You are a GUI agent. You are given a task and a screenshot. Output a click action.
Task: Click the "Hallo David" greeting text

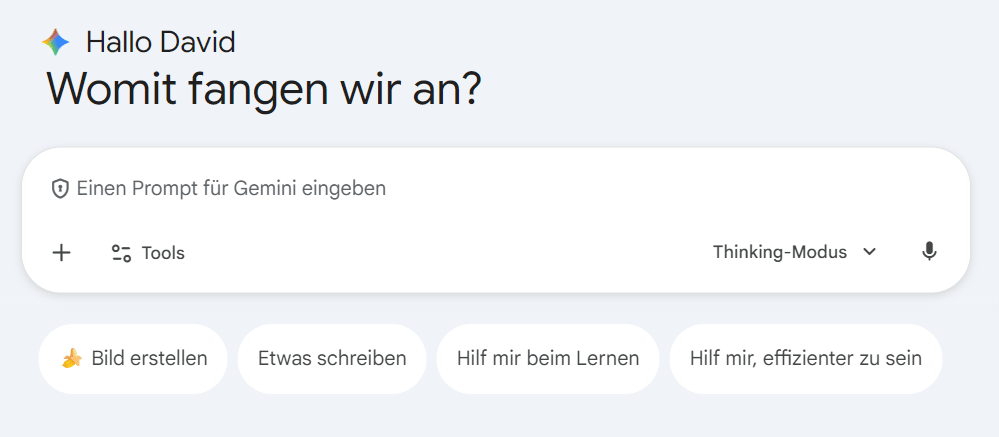[160, 42]
